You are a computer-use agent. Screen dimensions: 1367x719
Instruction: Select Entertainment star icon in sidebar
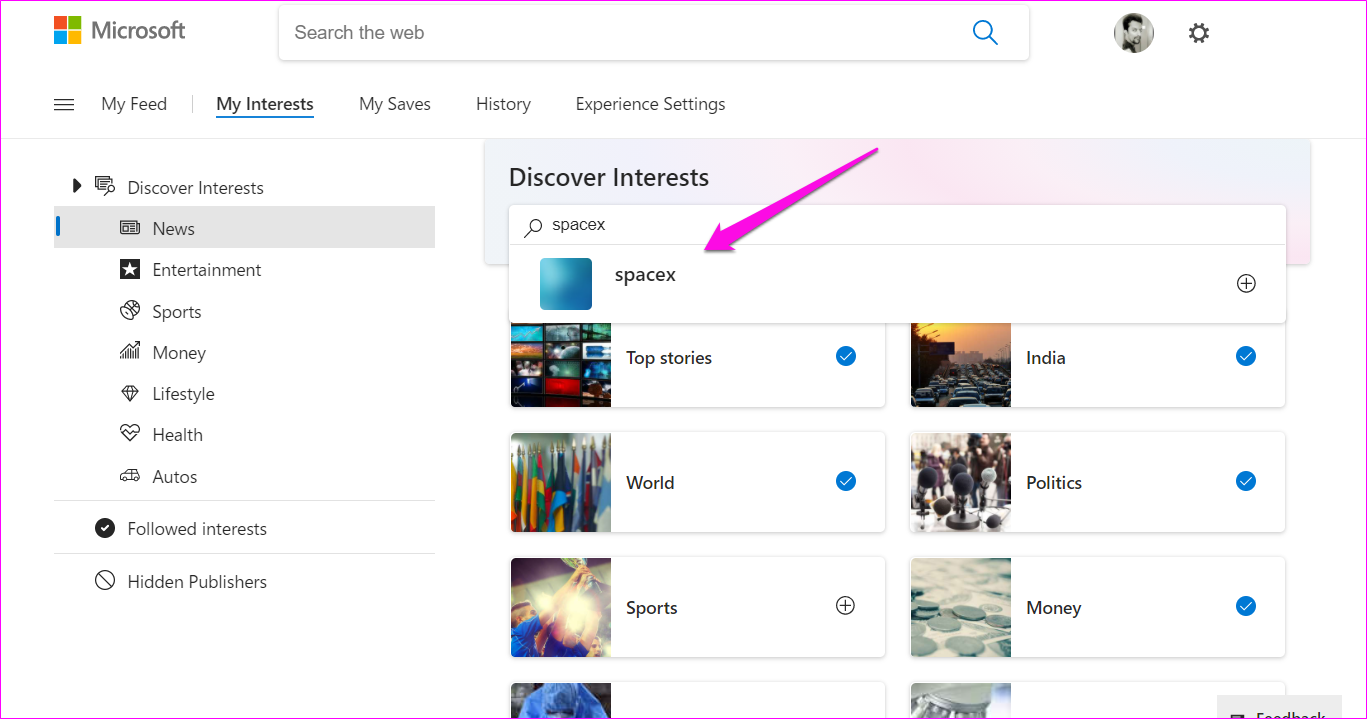tap(130, 270)
